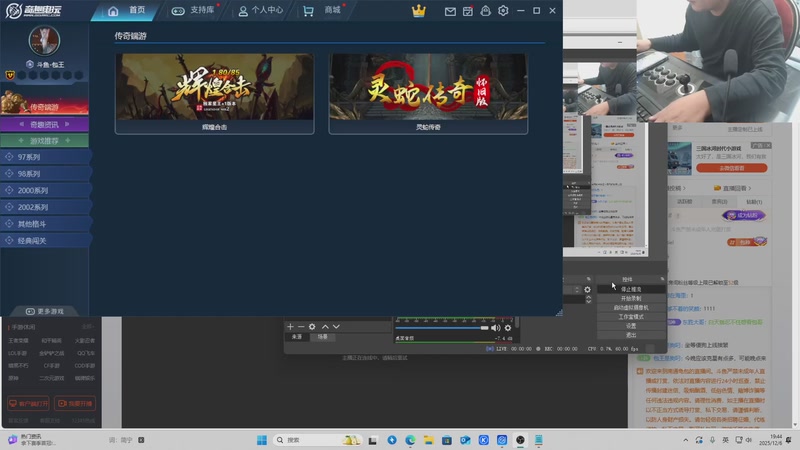
Task: Click the bag icon beside the settings gear
Action: click(485, 11)
